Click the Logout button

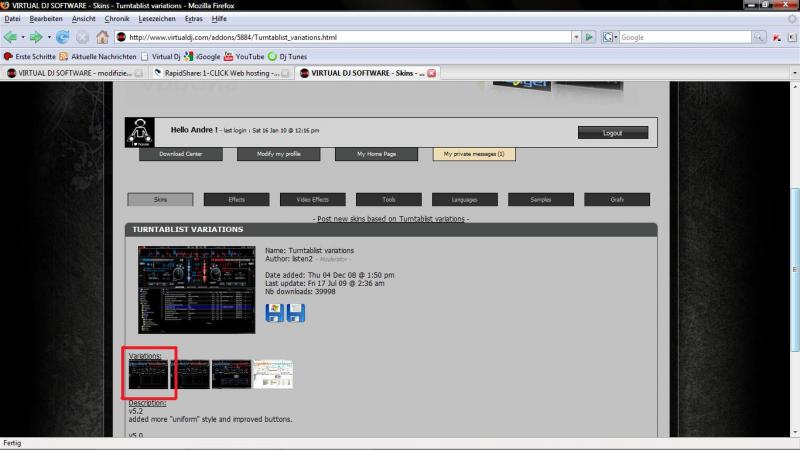[x=613, y=133]
